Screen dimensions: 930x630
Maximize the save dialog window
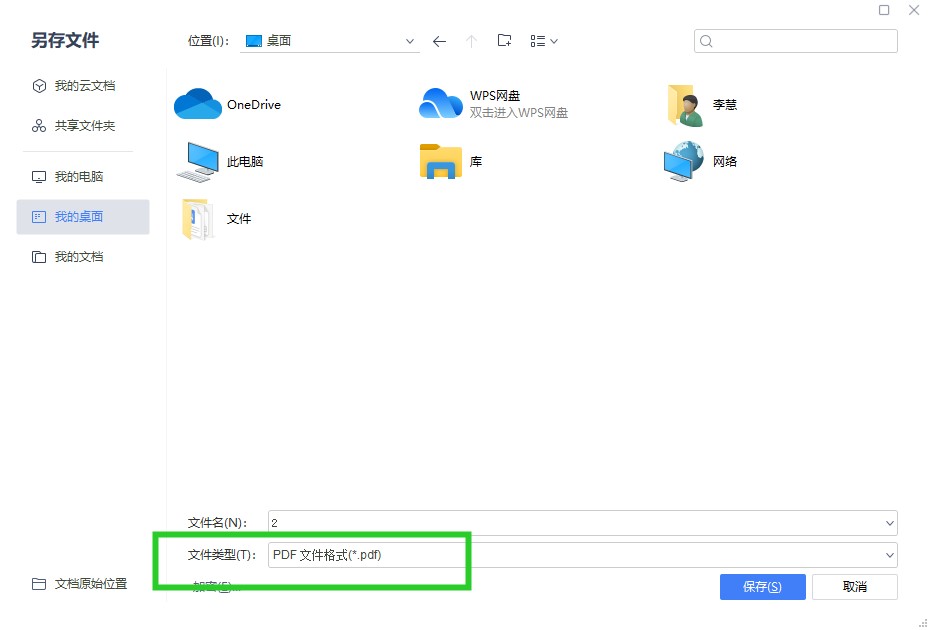[x=884, y=10]
